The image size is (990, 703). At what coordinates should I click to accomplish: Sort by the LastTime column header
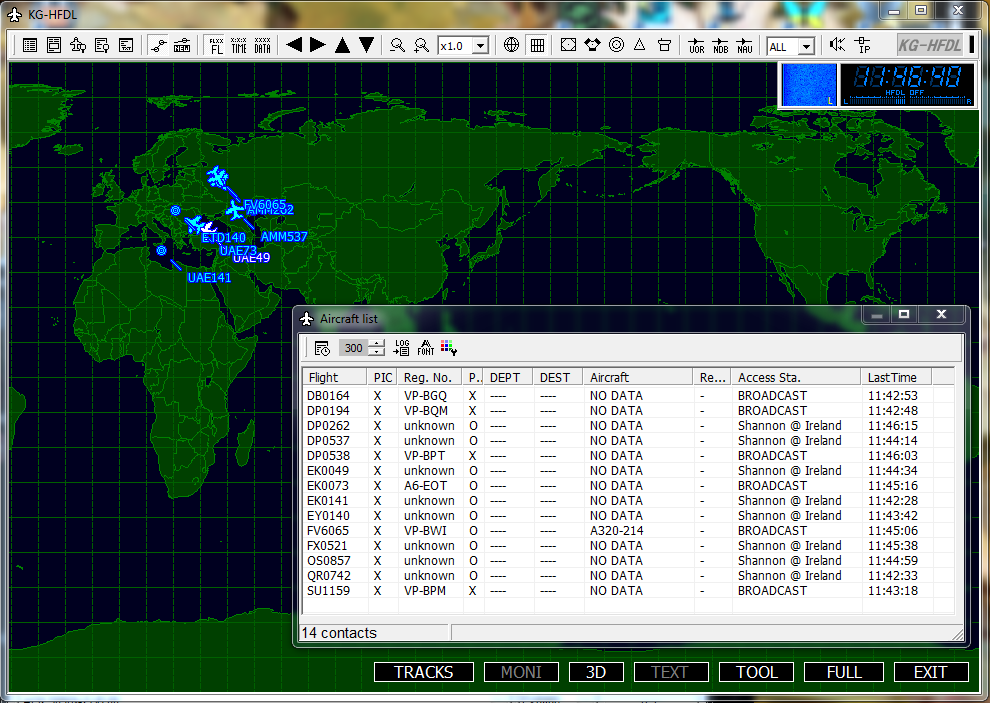pyautogui.click(x=896, y=377)
